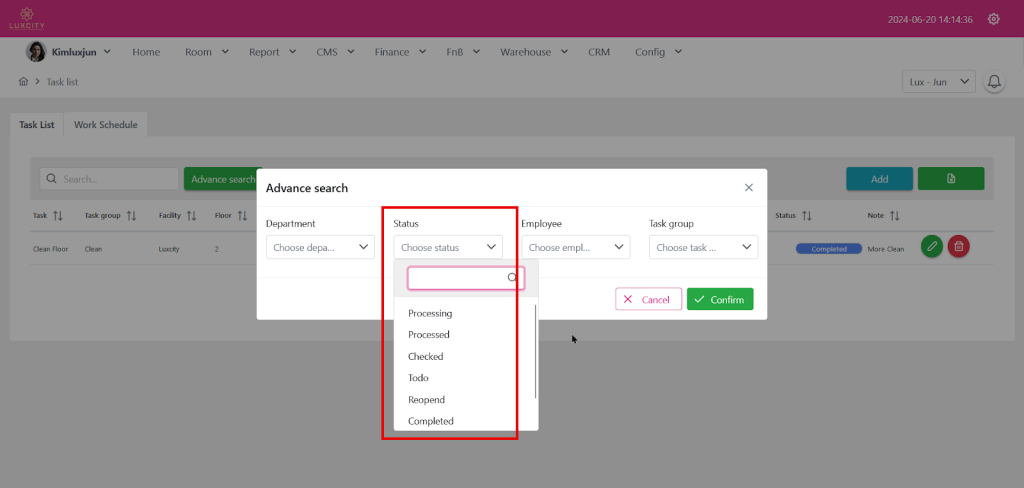Screen dimensions: 1024x488
Task: Open the notification bell
Action: tap(994, 82)
